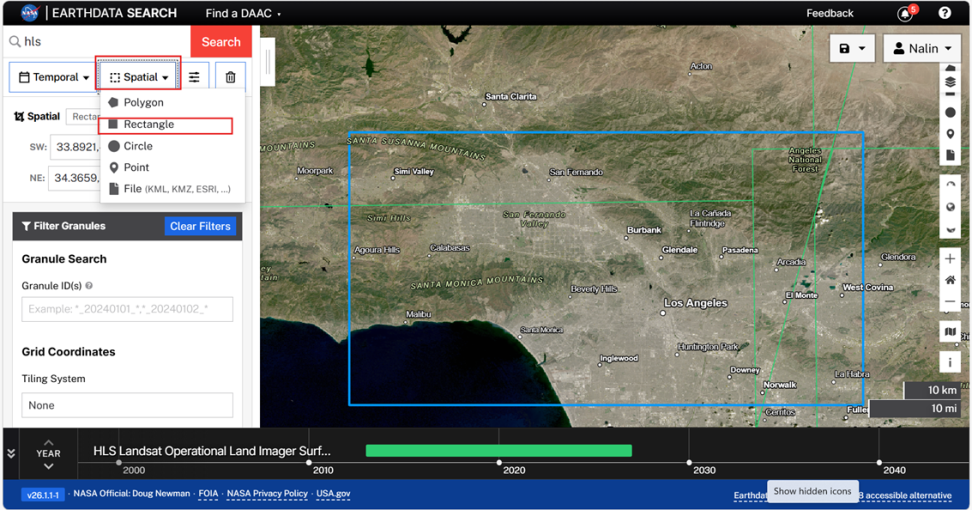The height and width of the screenshot is (510, 972).
Task: Click the green HLS timeline data bar
Action: pyautogui.click(x=499, y=451)
